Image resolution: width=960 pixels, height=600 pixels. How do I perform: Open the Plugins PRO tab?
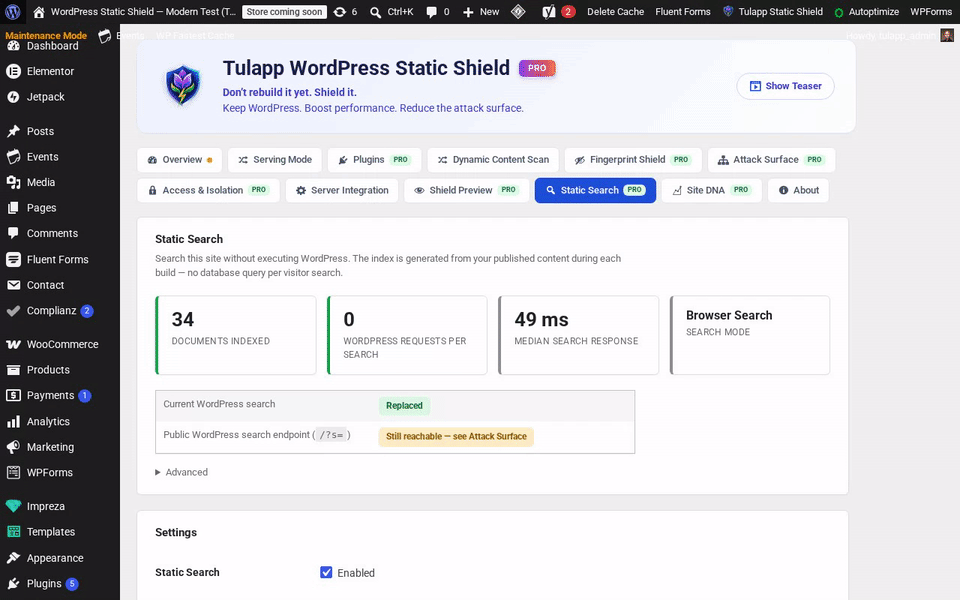coord(374,160)
